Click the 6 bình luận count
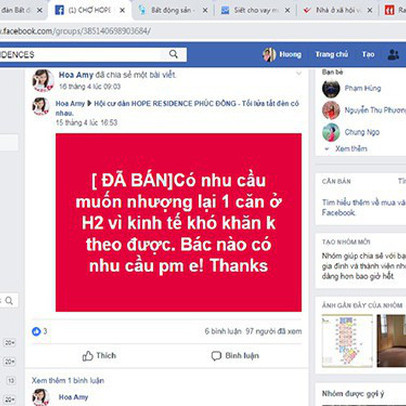Viewport: 406px width, 406px height. click(223, 331)
